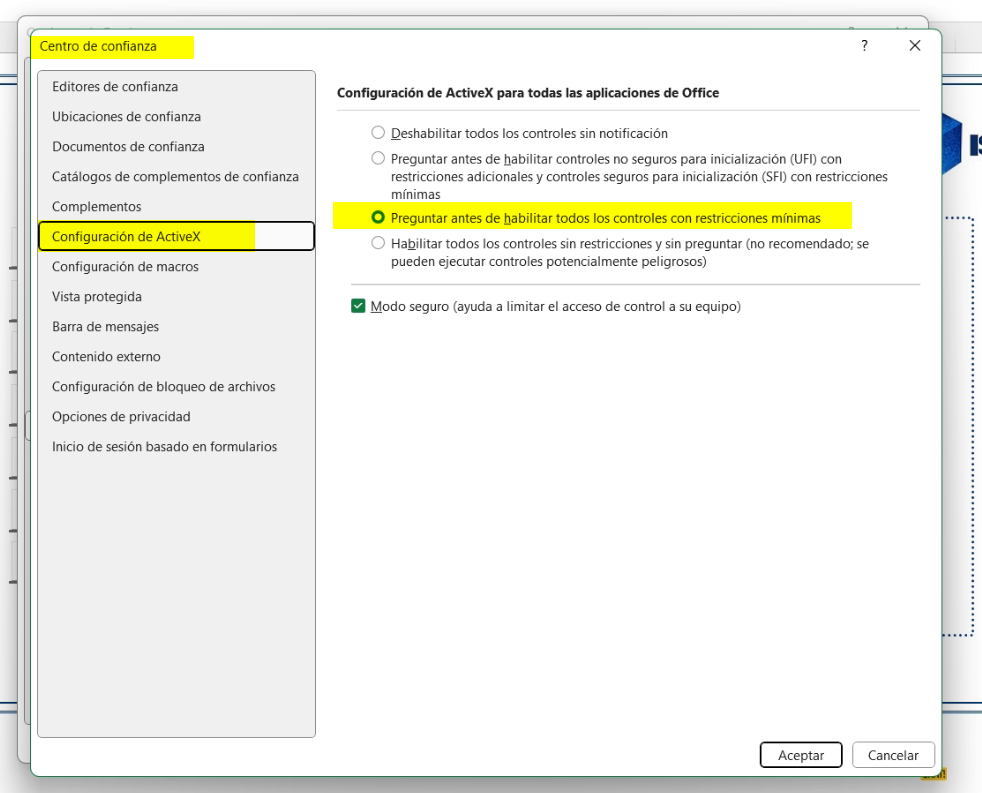Choose Deshabilitar todos los controles sin notificación
This screenshot has height=793, width=982.
click(378, 133)
